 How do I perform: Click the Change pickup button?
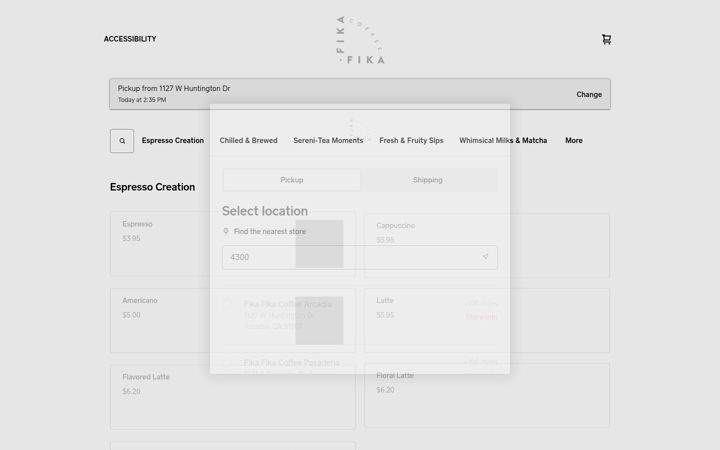click(589, 95)
